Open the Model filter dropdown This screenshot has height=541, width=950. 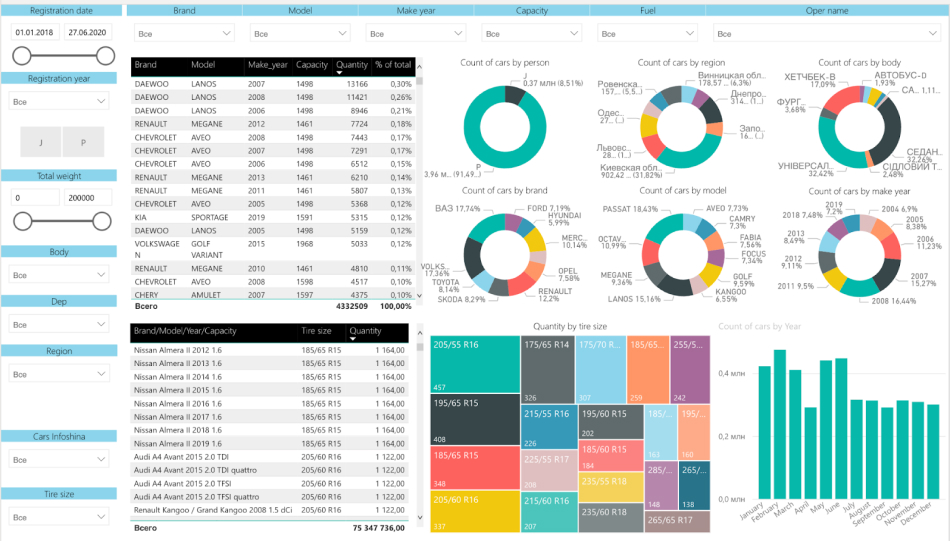300,34
